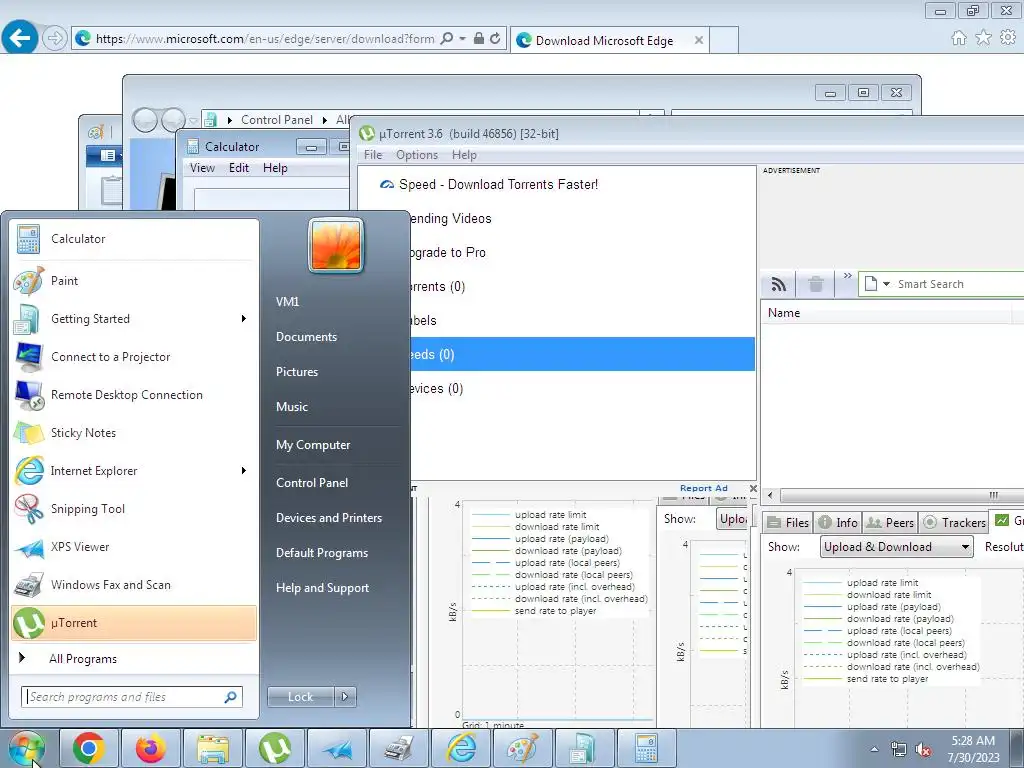Image resolution: width=1024 pixels, height=768 pixels.
Task: Open Calculator from the Start menu
Action: [134, 239]
